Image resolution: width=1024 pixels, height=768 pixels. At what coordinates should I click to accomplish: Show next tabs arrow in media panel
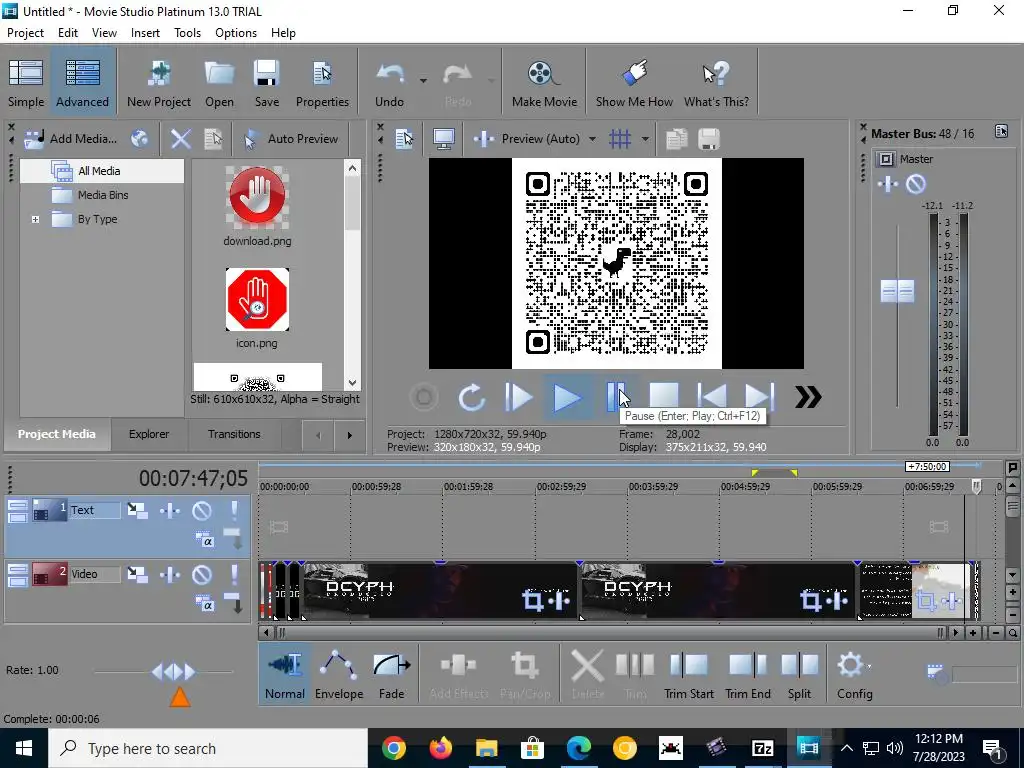[349, 435]
